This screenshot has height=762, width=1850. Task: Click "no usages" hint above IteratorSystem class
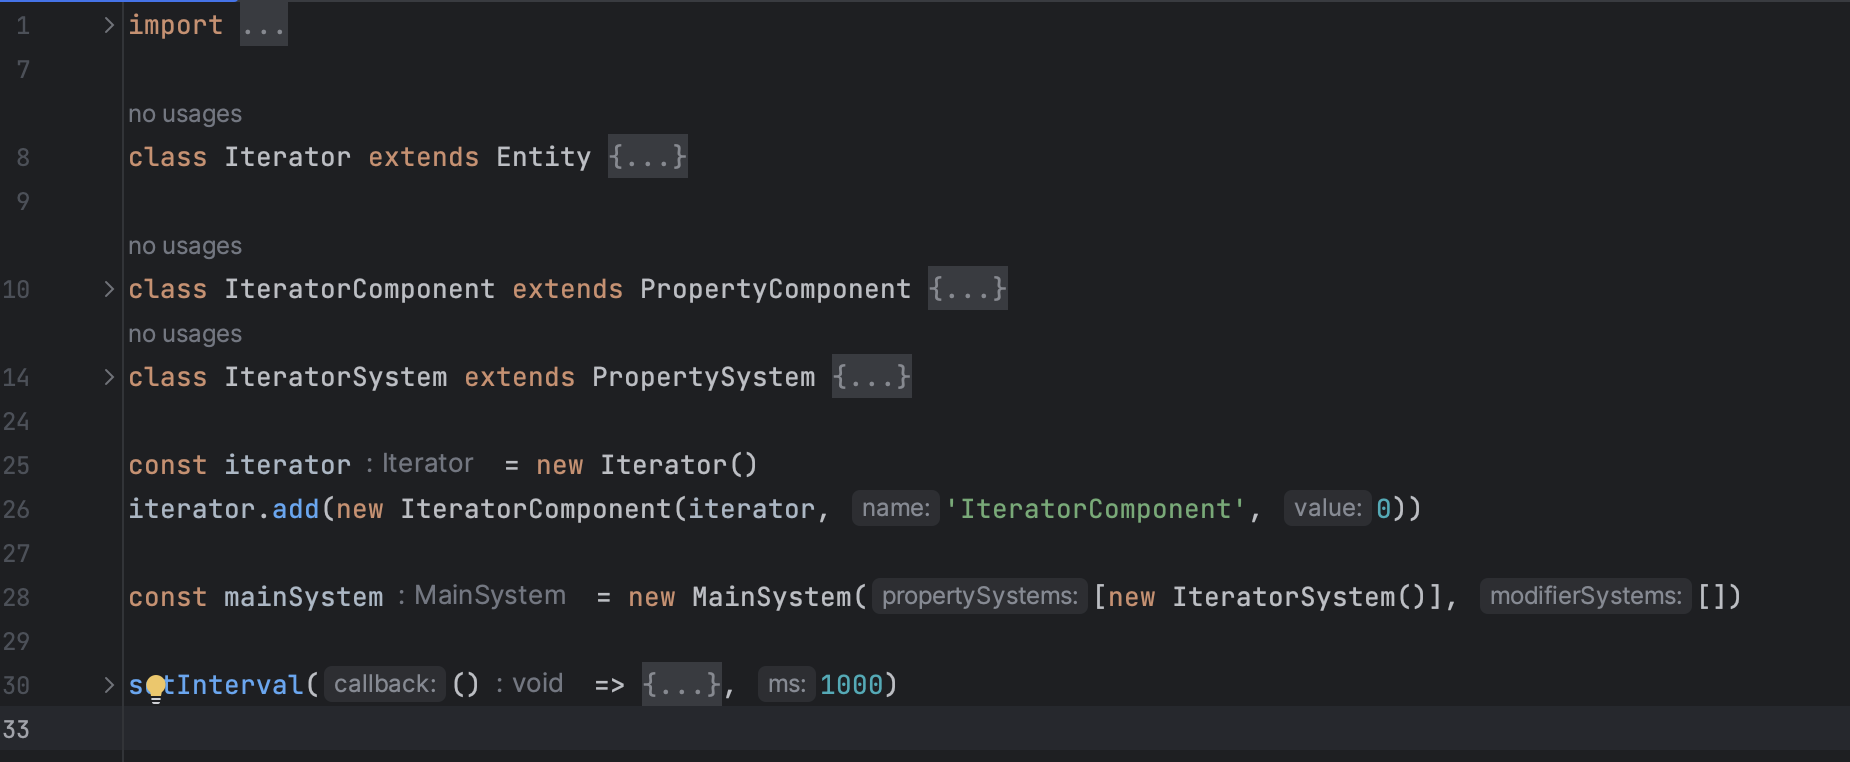click(185, 334)
